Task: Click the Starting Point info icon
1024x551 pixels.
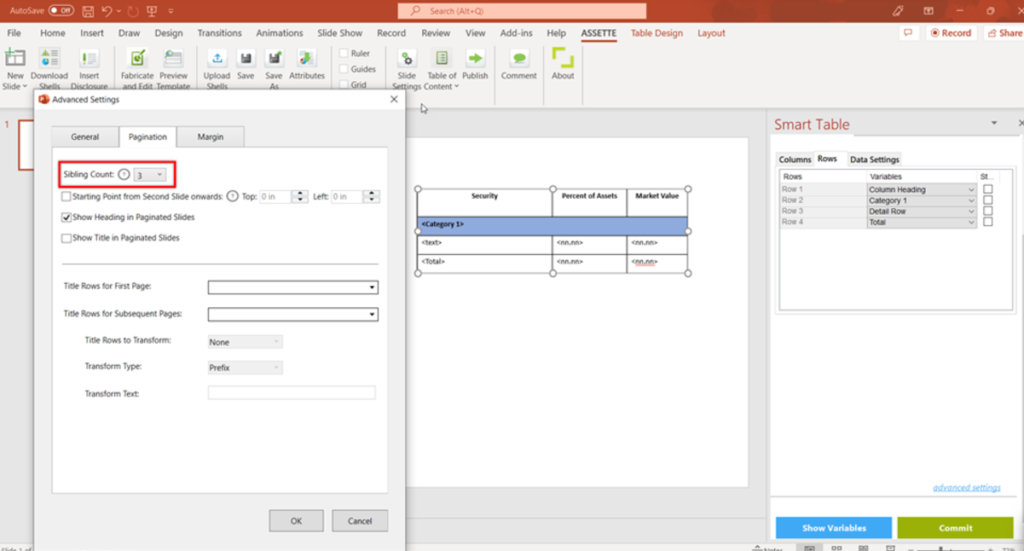Action: coord(232,196)
